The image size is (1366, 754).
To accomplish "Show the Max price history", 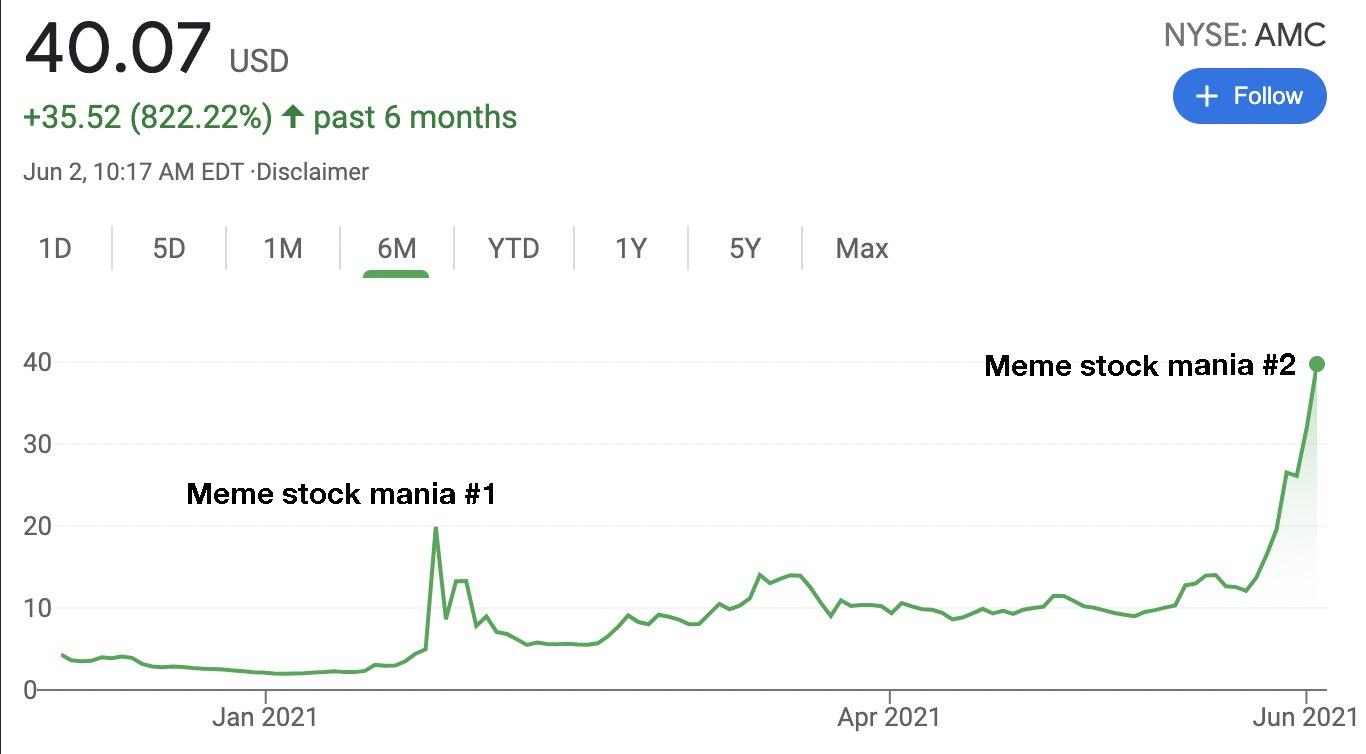I will tap(861, 248).
